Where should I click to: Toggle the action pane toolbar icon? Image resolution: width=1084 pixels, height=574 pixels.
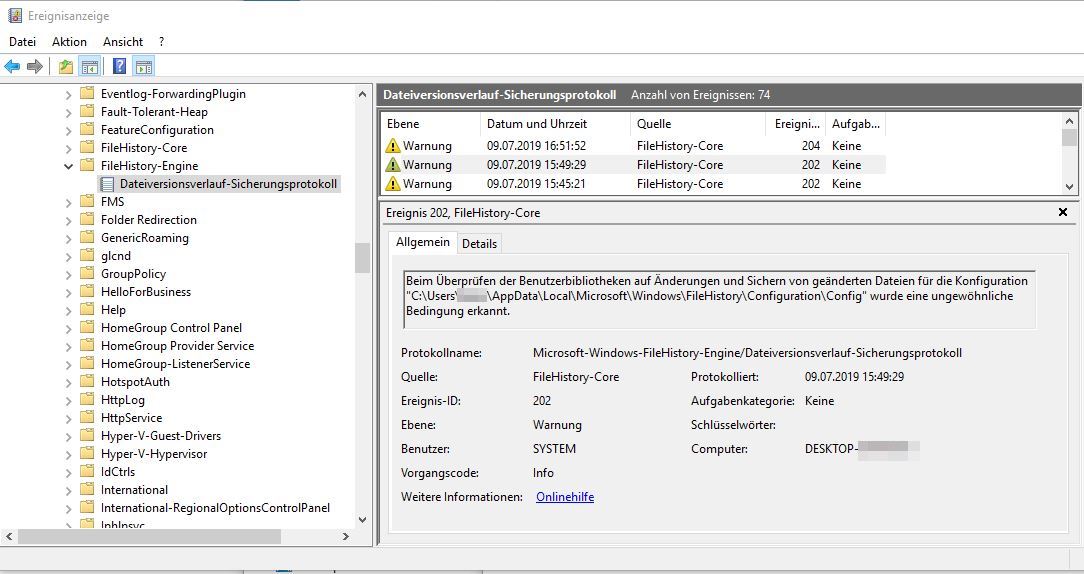[143, 67]
